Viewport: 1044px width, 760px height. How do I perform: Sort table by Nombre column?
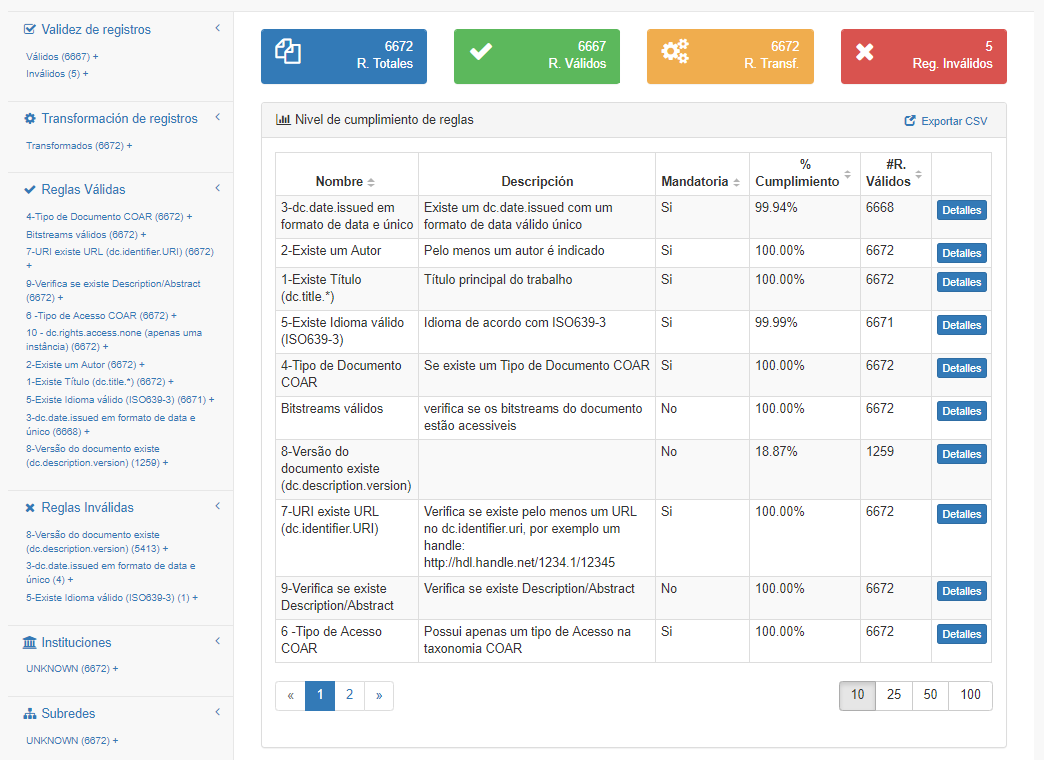371,182
